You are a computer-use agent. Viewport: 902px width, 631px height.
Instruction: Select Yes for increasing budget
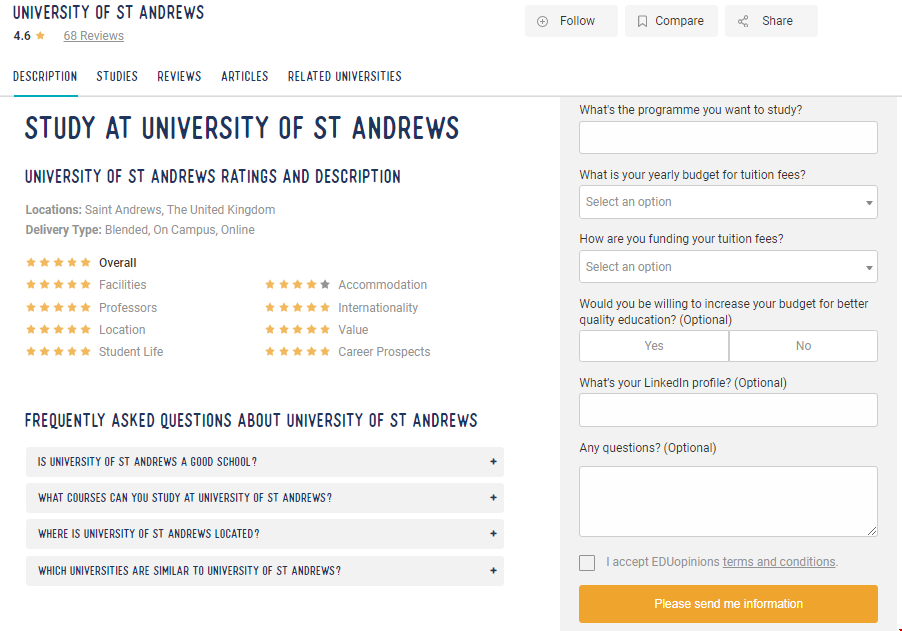click(x=654, y=346)
